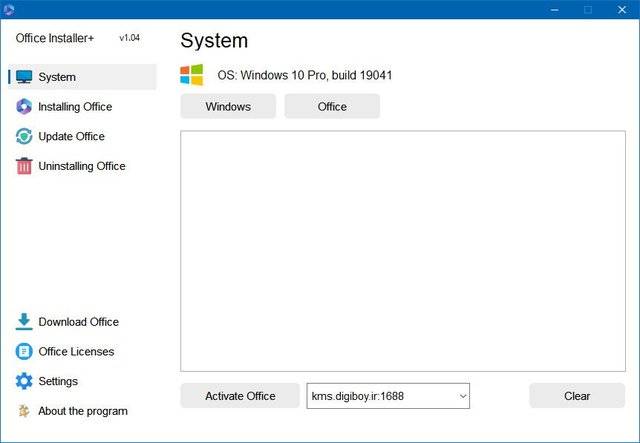Click the System monitor icon in sidebar
The width and height of the screenshot is (640, 443).
(x=24, y=77)
